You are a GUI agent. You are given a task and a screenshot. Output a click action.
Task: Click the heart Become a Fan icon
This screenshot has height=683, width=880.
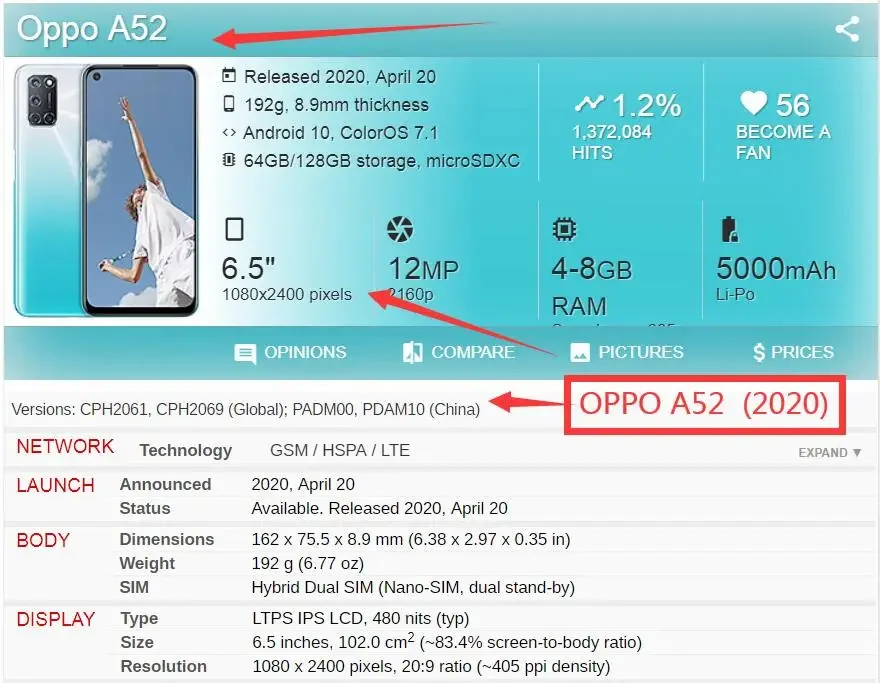[x=753, y=103]
